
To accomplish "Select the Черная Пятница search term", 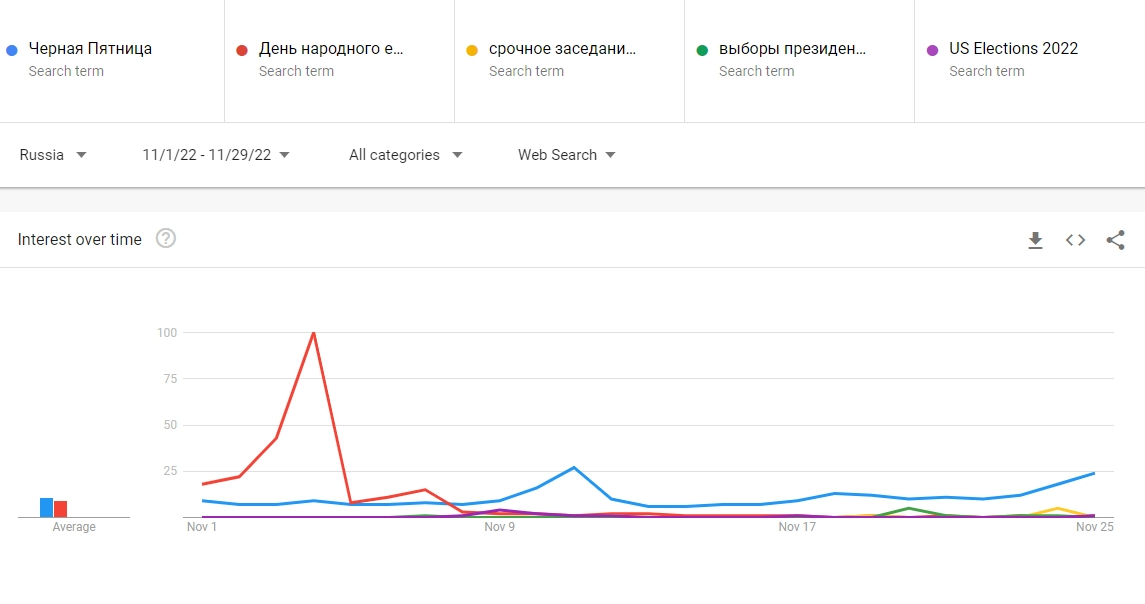I will click(x=90, y=49).
